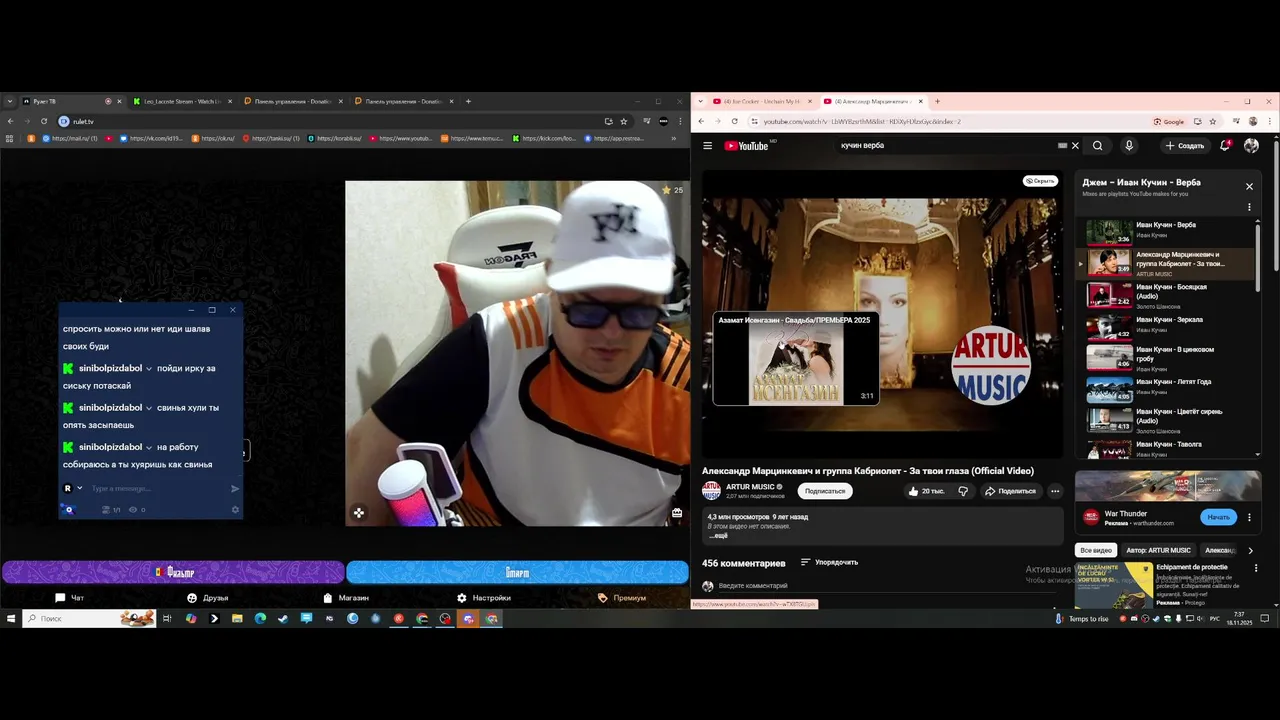
Task: Expand sinibolpizdabol menu on 'пойди ирку' message
Action: point(149,369)
